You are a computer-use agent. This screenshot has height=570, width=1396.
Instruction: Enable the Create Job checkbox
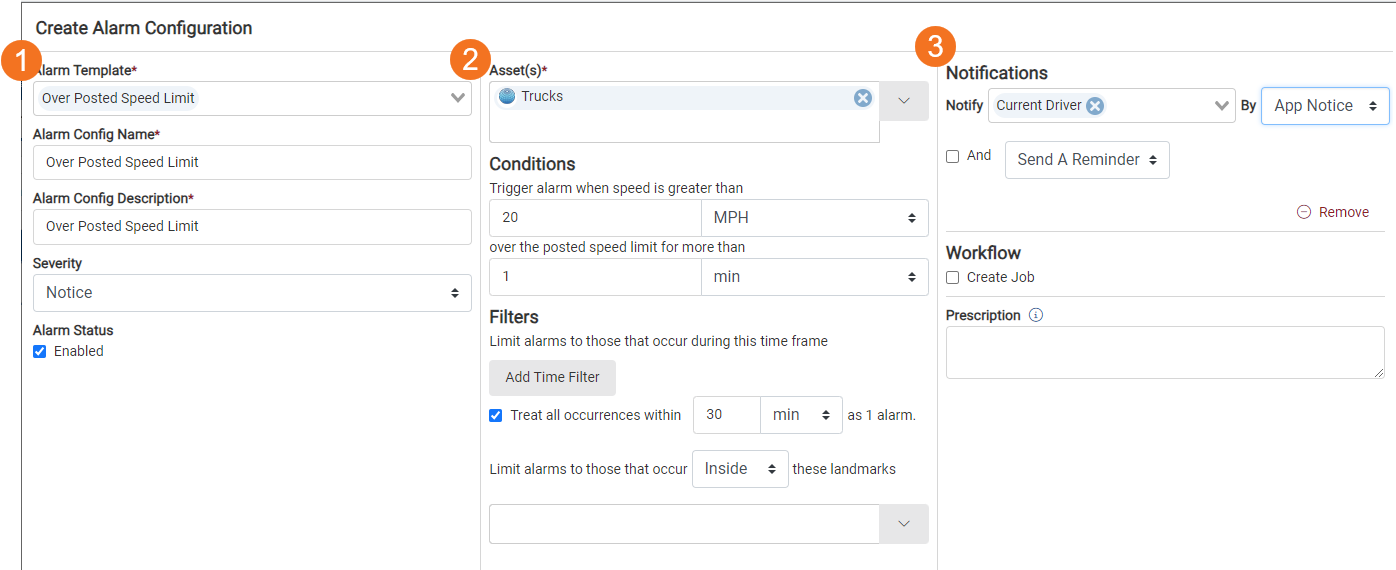coord(953,277)
